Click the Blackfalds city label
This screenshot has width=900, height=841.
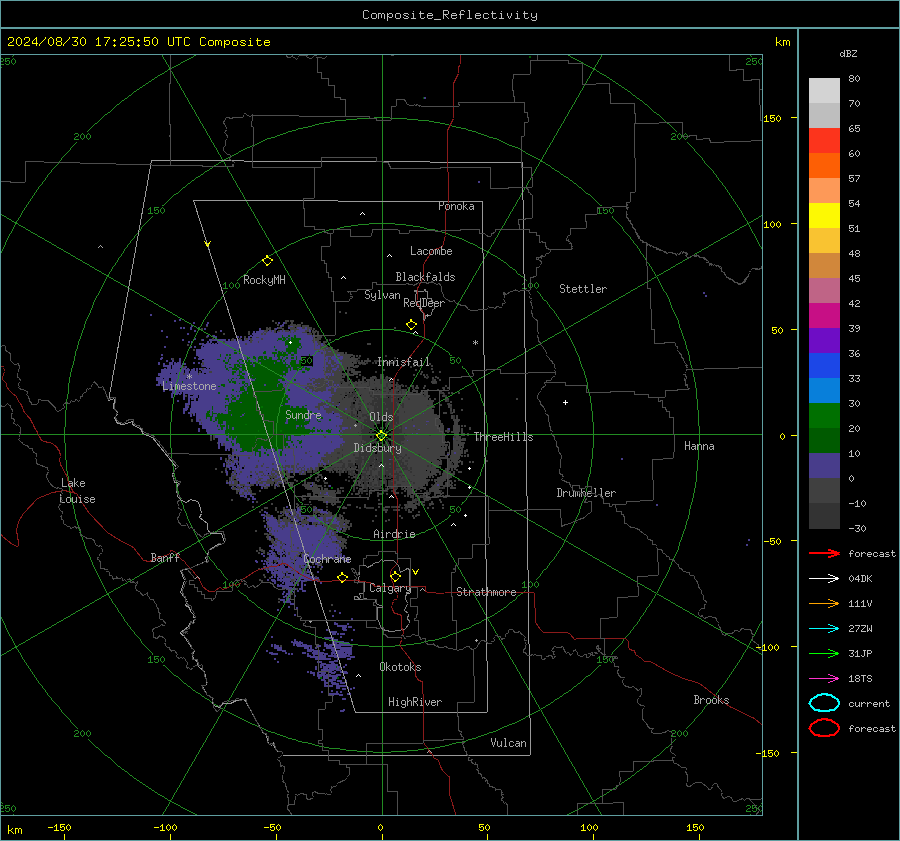[425, 277]
